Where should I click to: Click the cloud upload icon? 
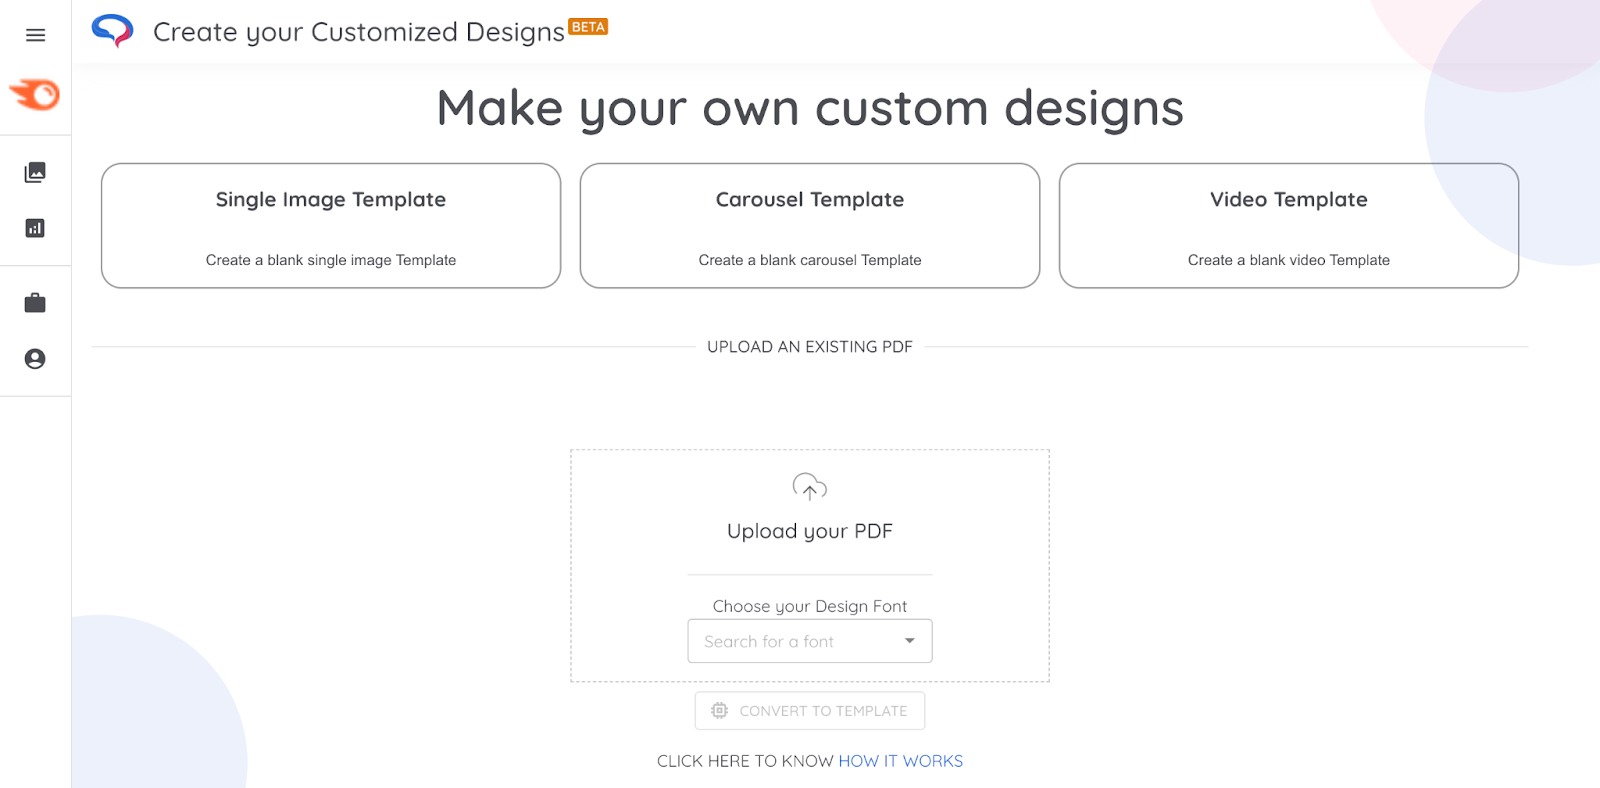point(810,487)
